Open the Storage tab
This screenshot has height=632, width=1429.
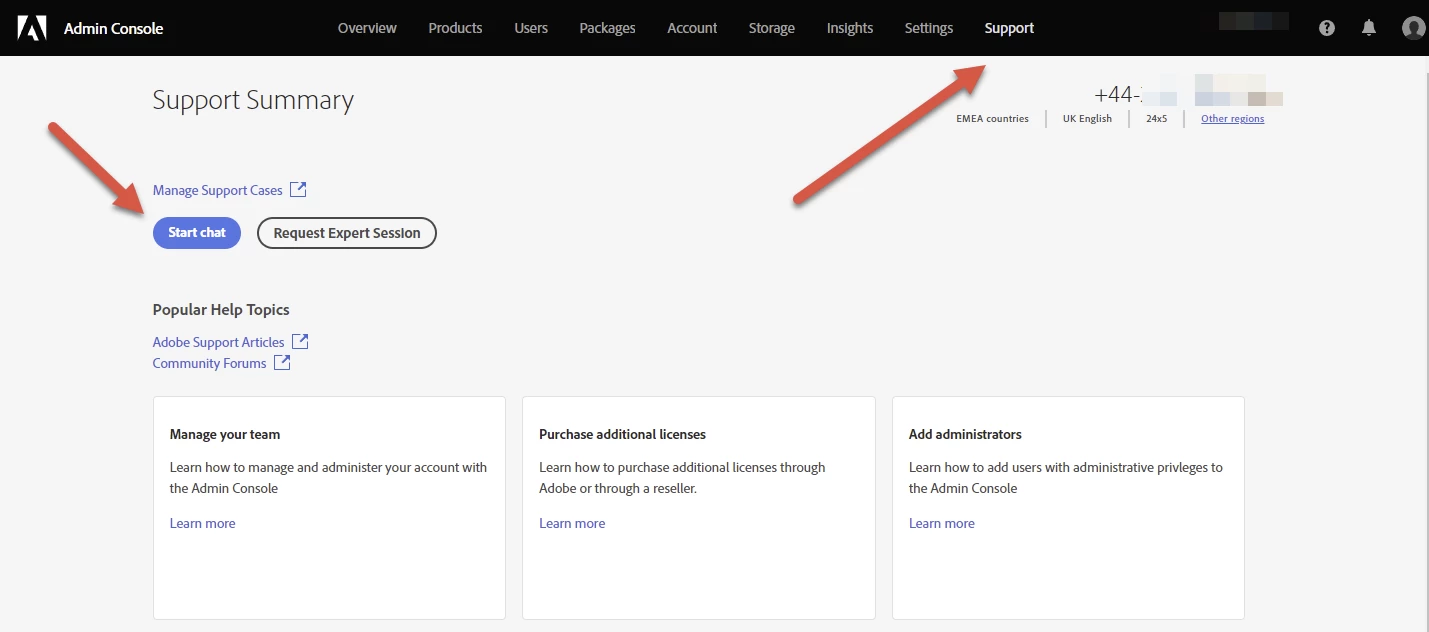(772, 28)
